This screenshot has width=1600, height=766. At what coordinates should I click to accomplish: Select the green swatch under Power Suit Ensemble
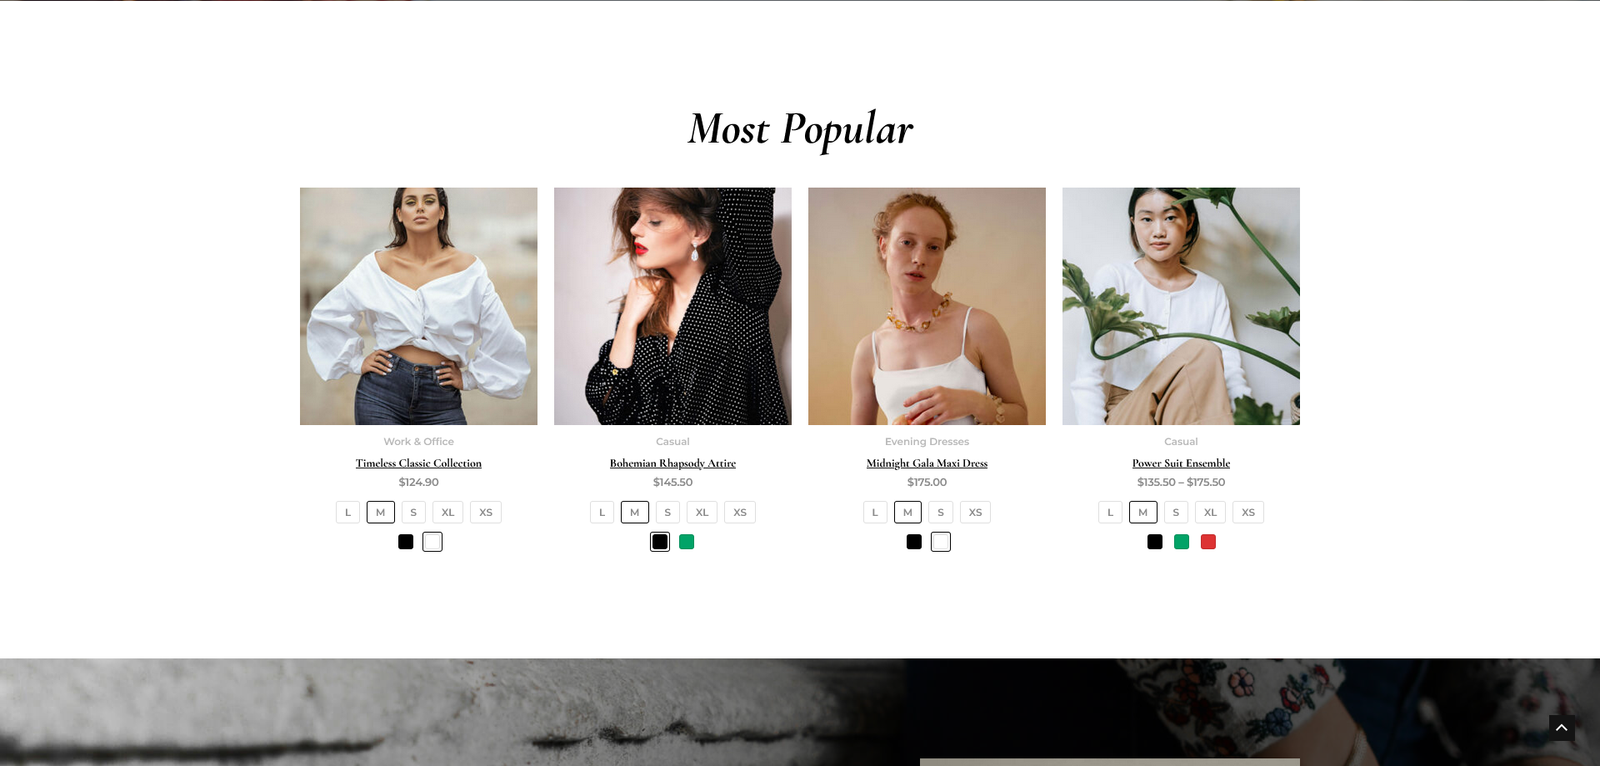click(x=1182, y=542)
